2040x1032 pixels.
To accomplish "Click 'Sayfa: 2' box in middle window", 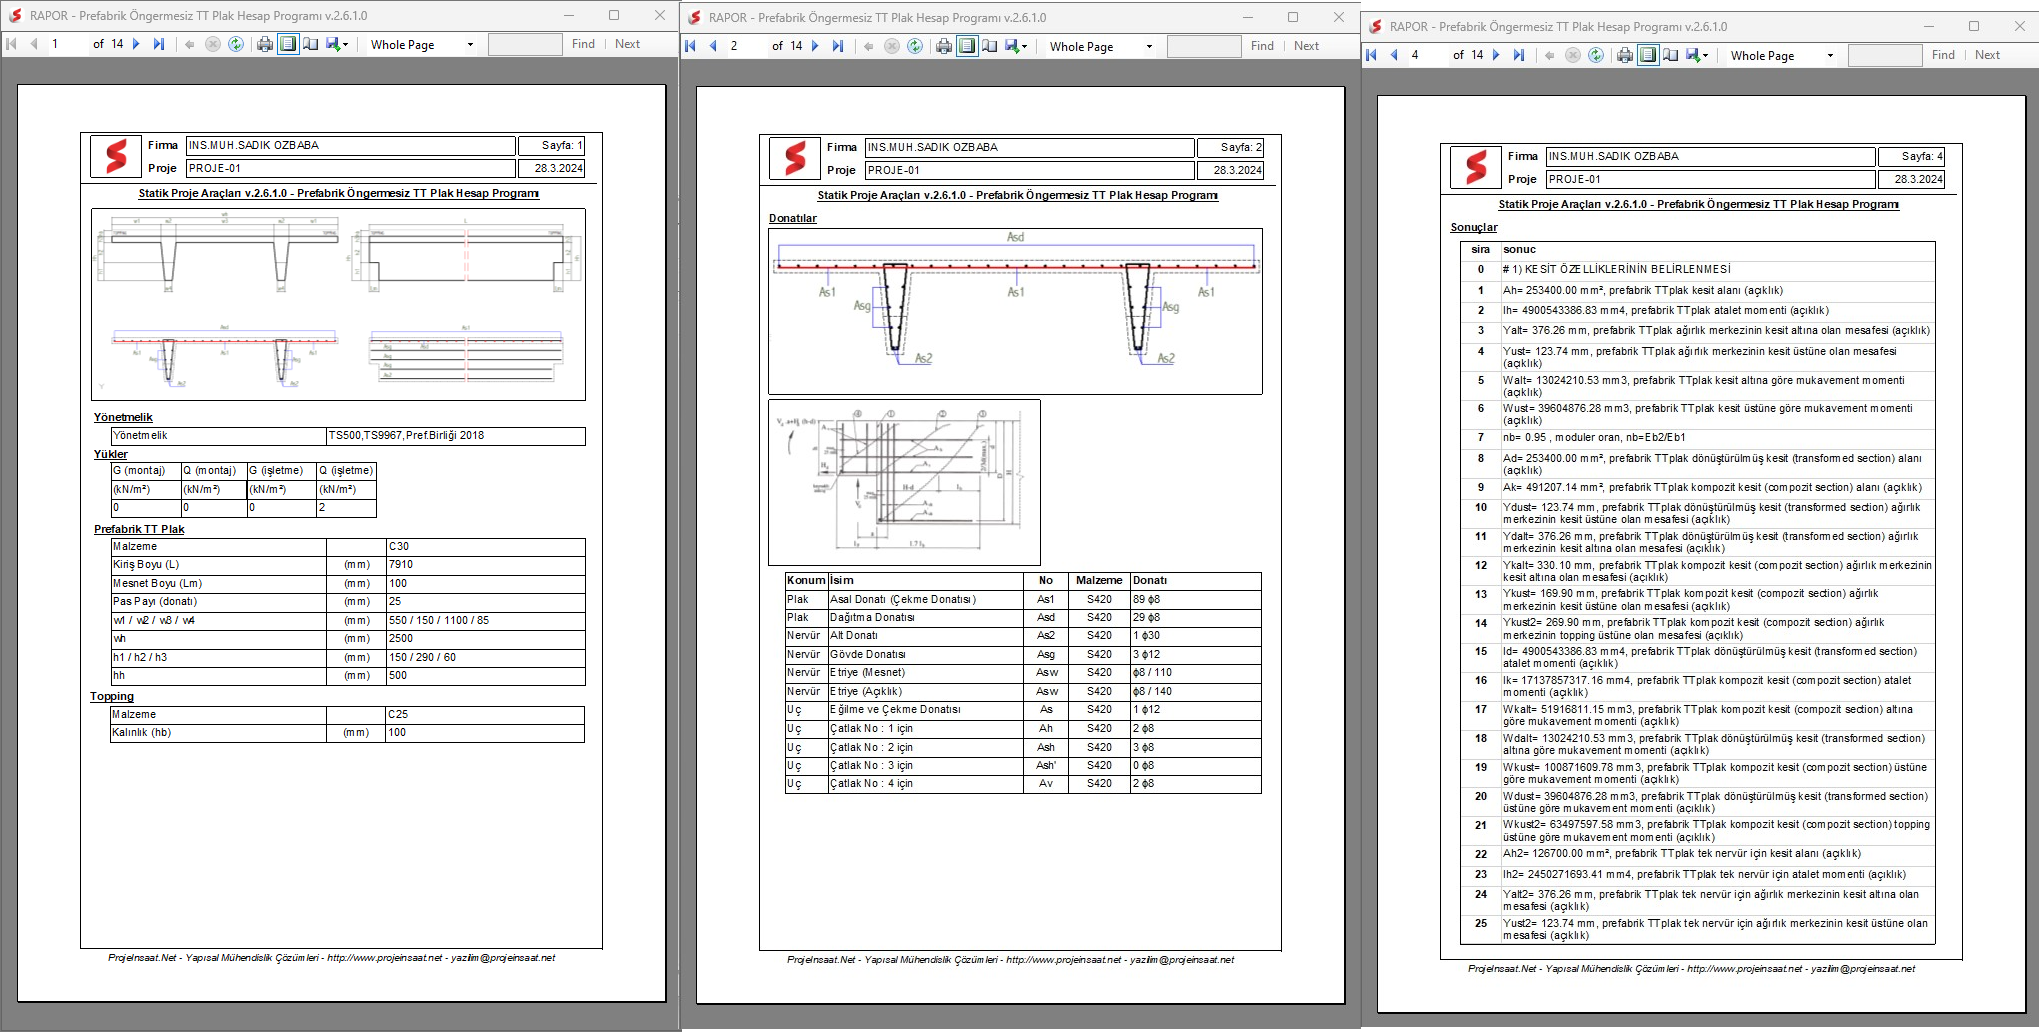I will [1231, 147].
